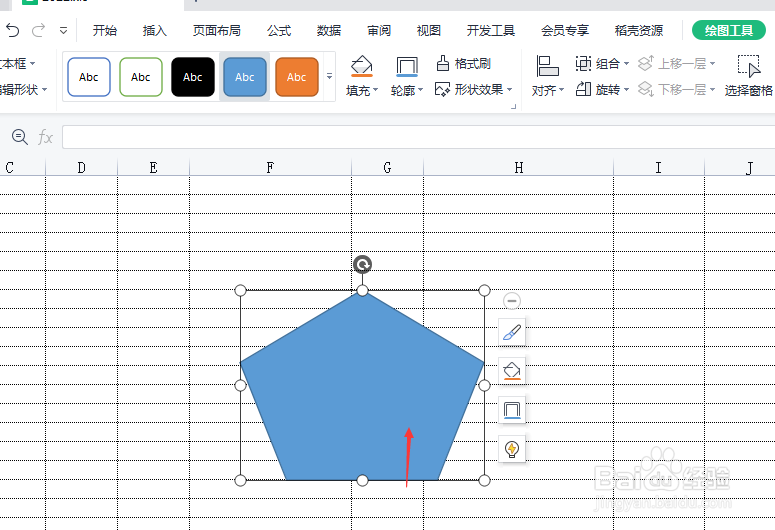Open the 审阅 ribbon tab
The width and height of the screenshot is (775, 530).
[x=379, y=31]
